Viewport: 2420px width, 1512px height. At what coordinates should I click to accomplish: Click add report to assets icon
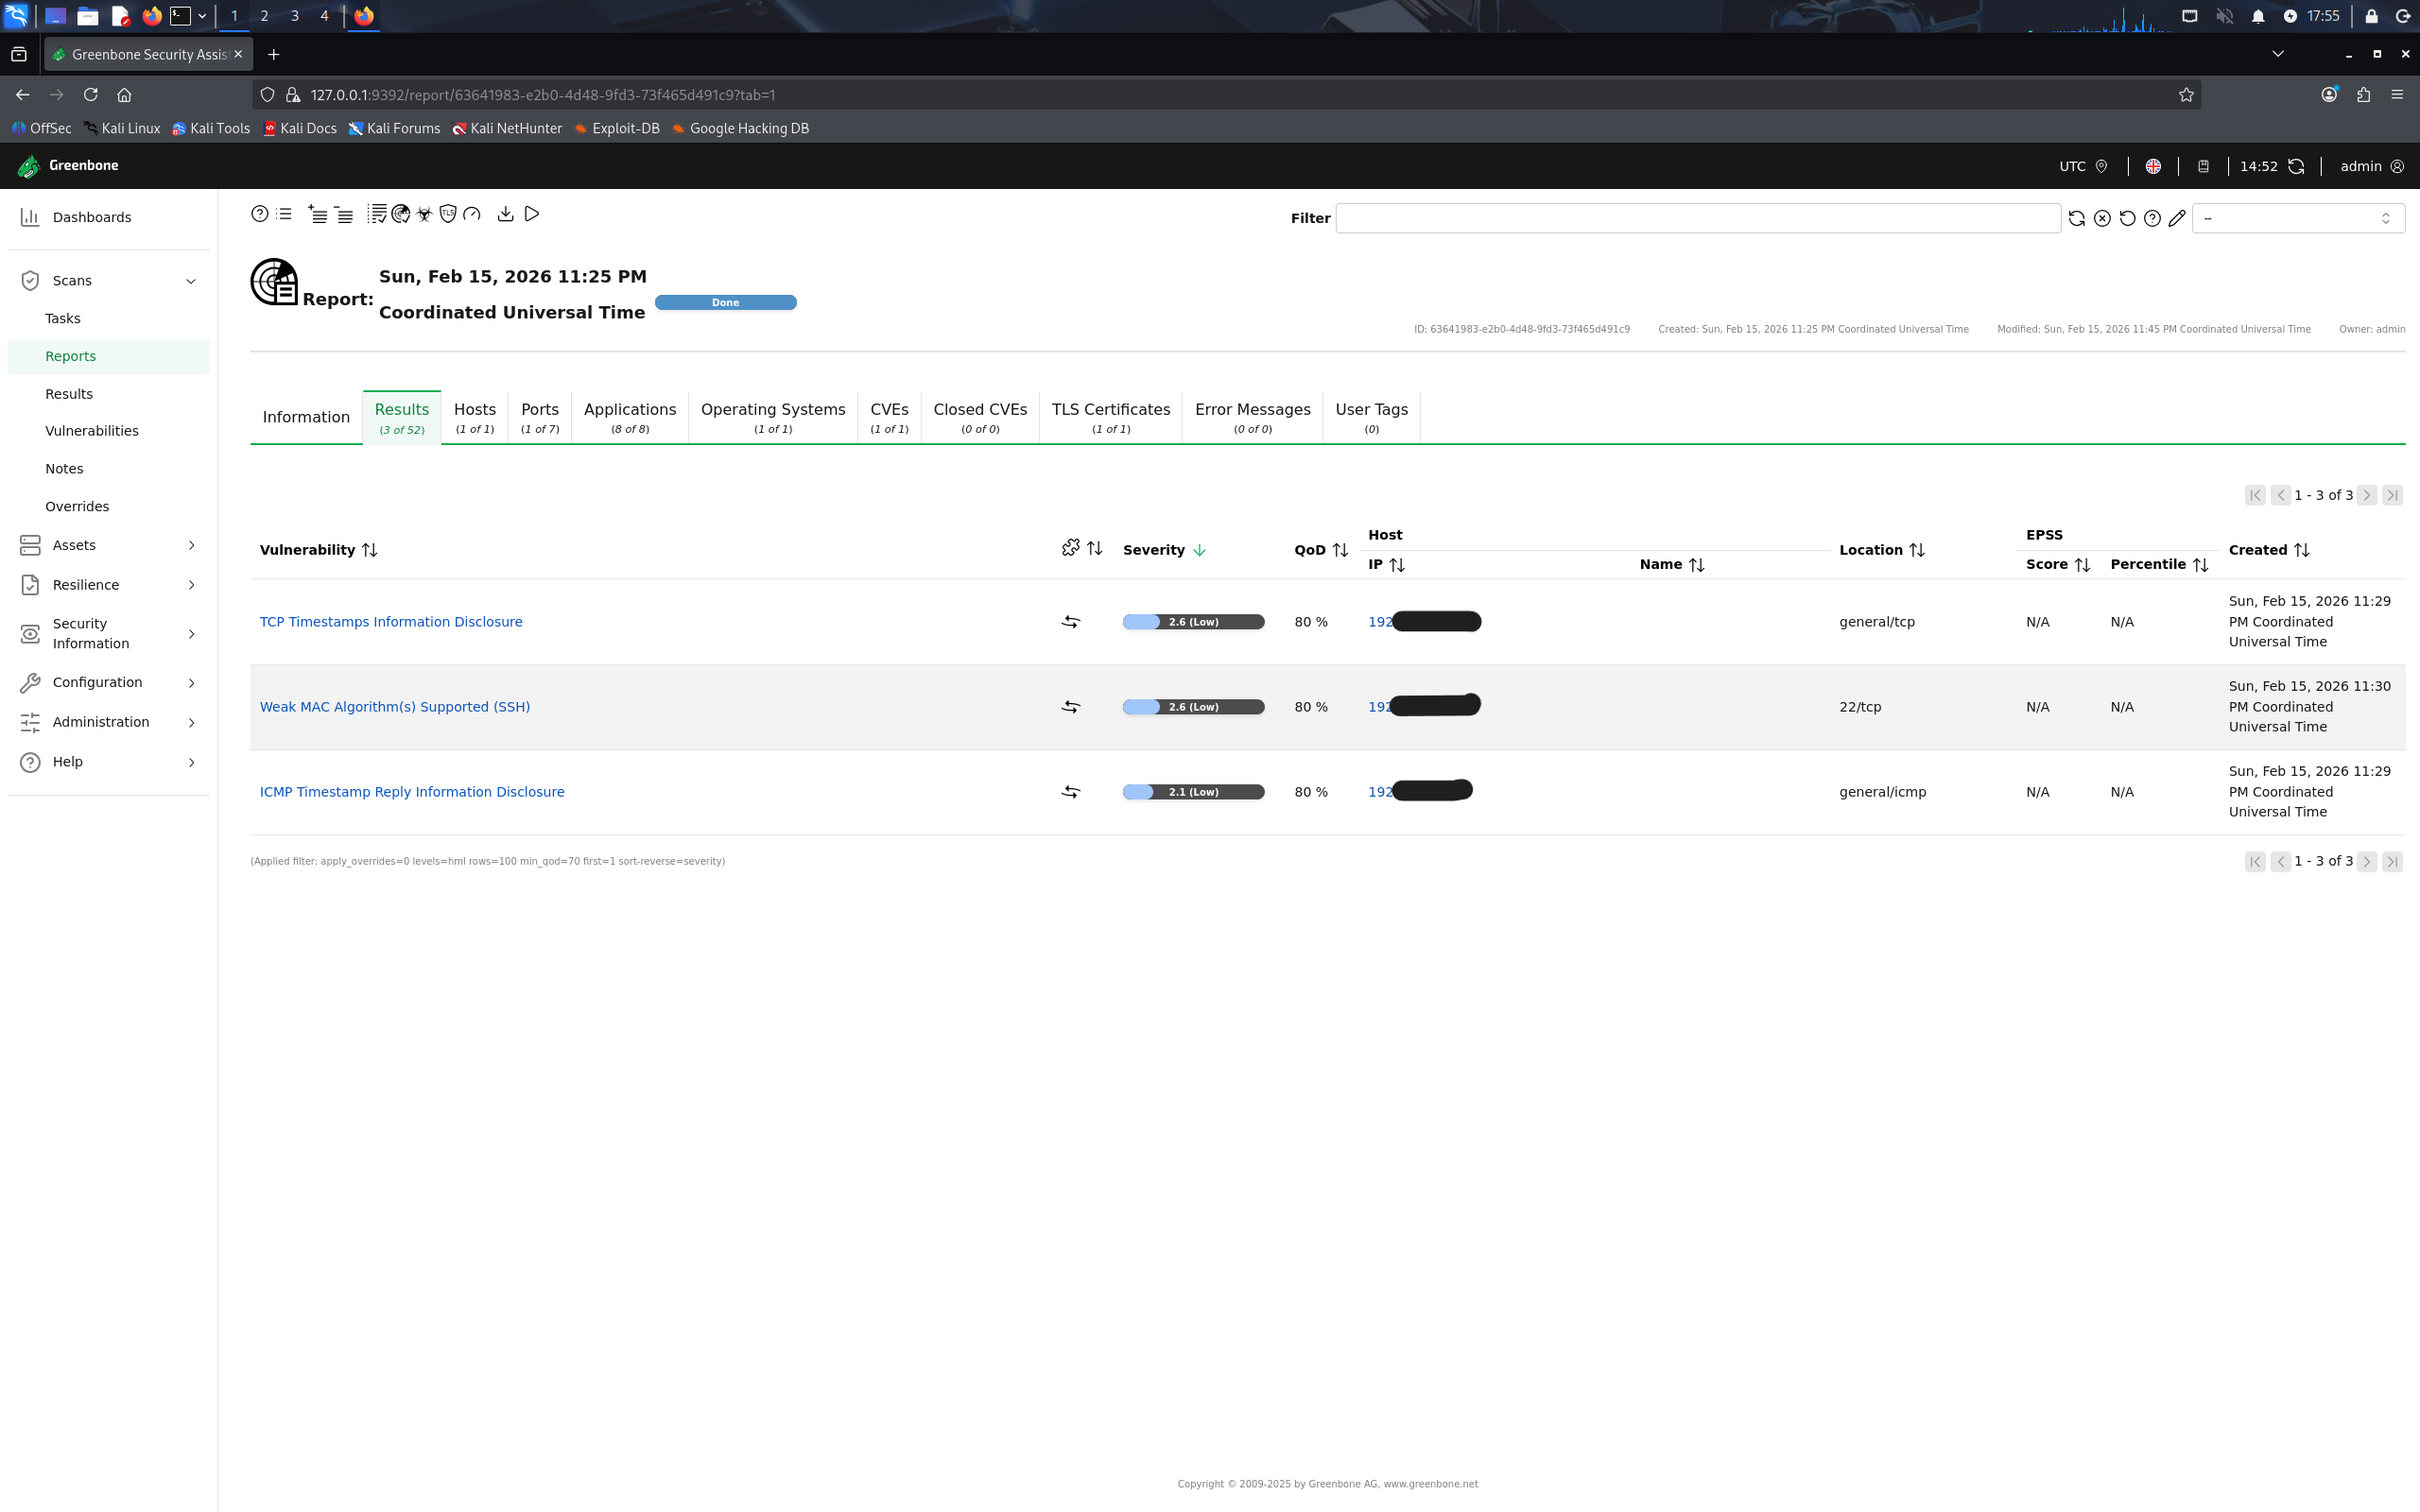click(317, 214)
